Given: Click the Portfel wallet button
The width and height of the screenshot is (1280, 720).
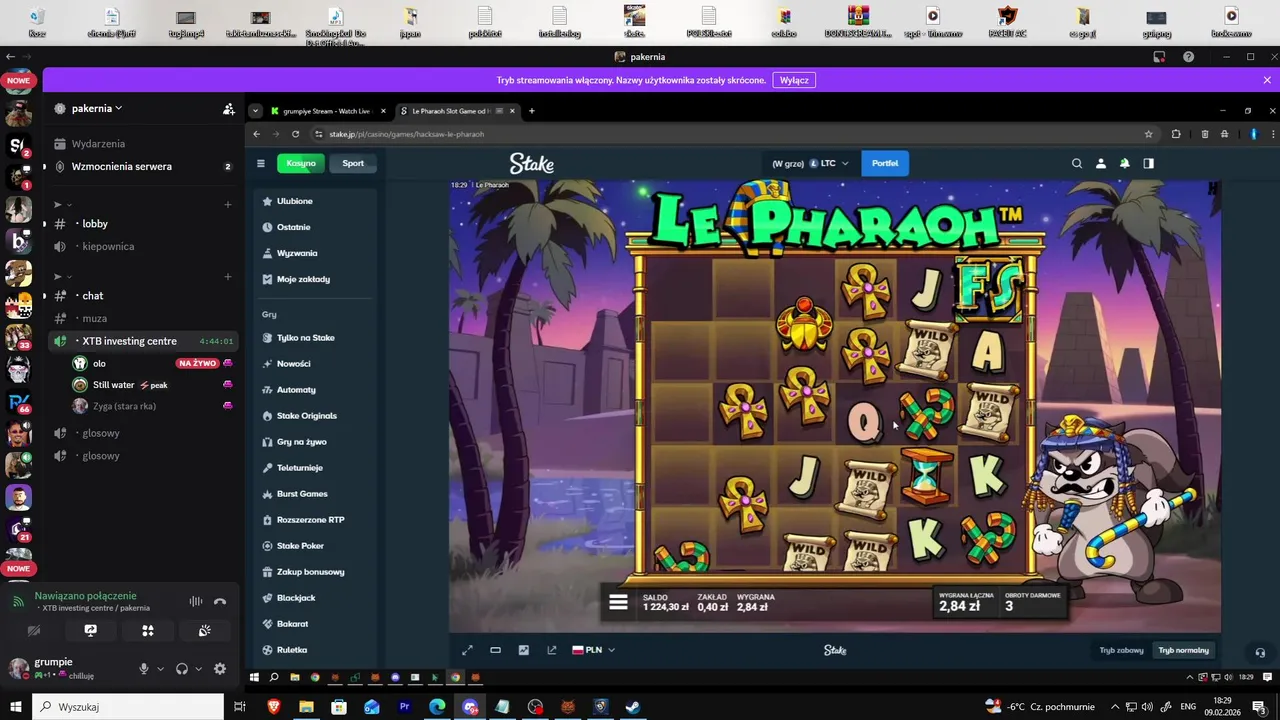Looking at the screenshot, I should point(885,163).
